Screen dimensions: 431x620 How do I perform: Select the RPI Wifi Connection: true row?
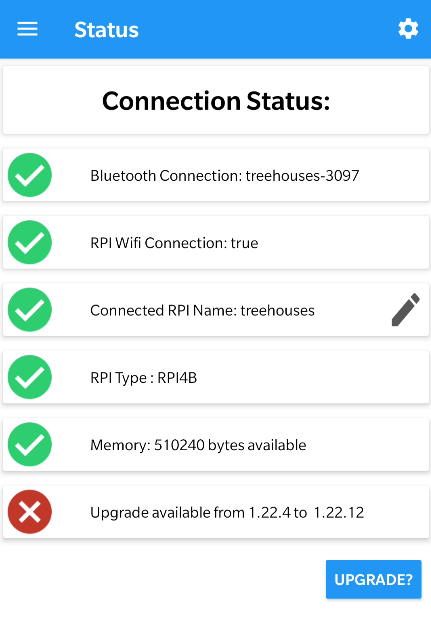pyautogui.click(x=216, y=242)
